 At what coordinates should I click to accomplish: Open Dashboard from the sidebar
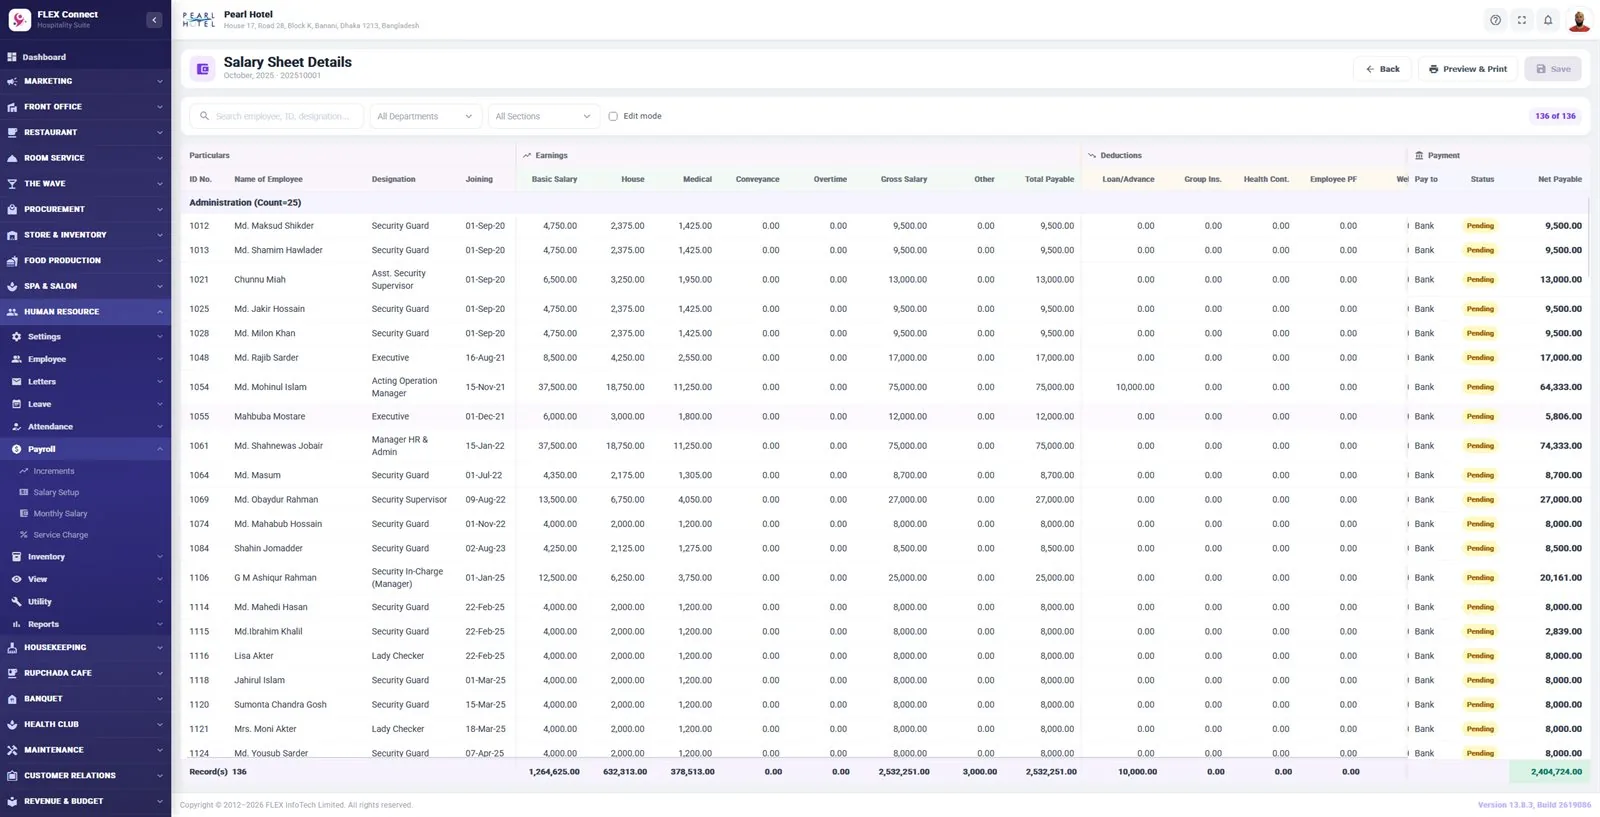(x=85, y=57)
